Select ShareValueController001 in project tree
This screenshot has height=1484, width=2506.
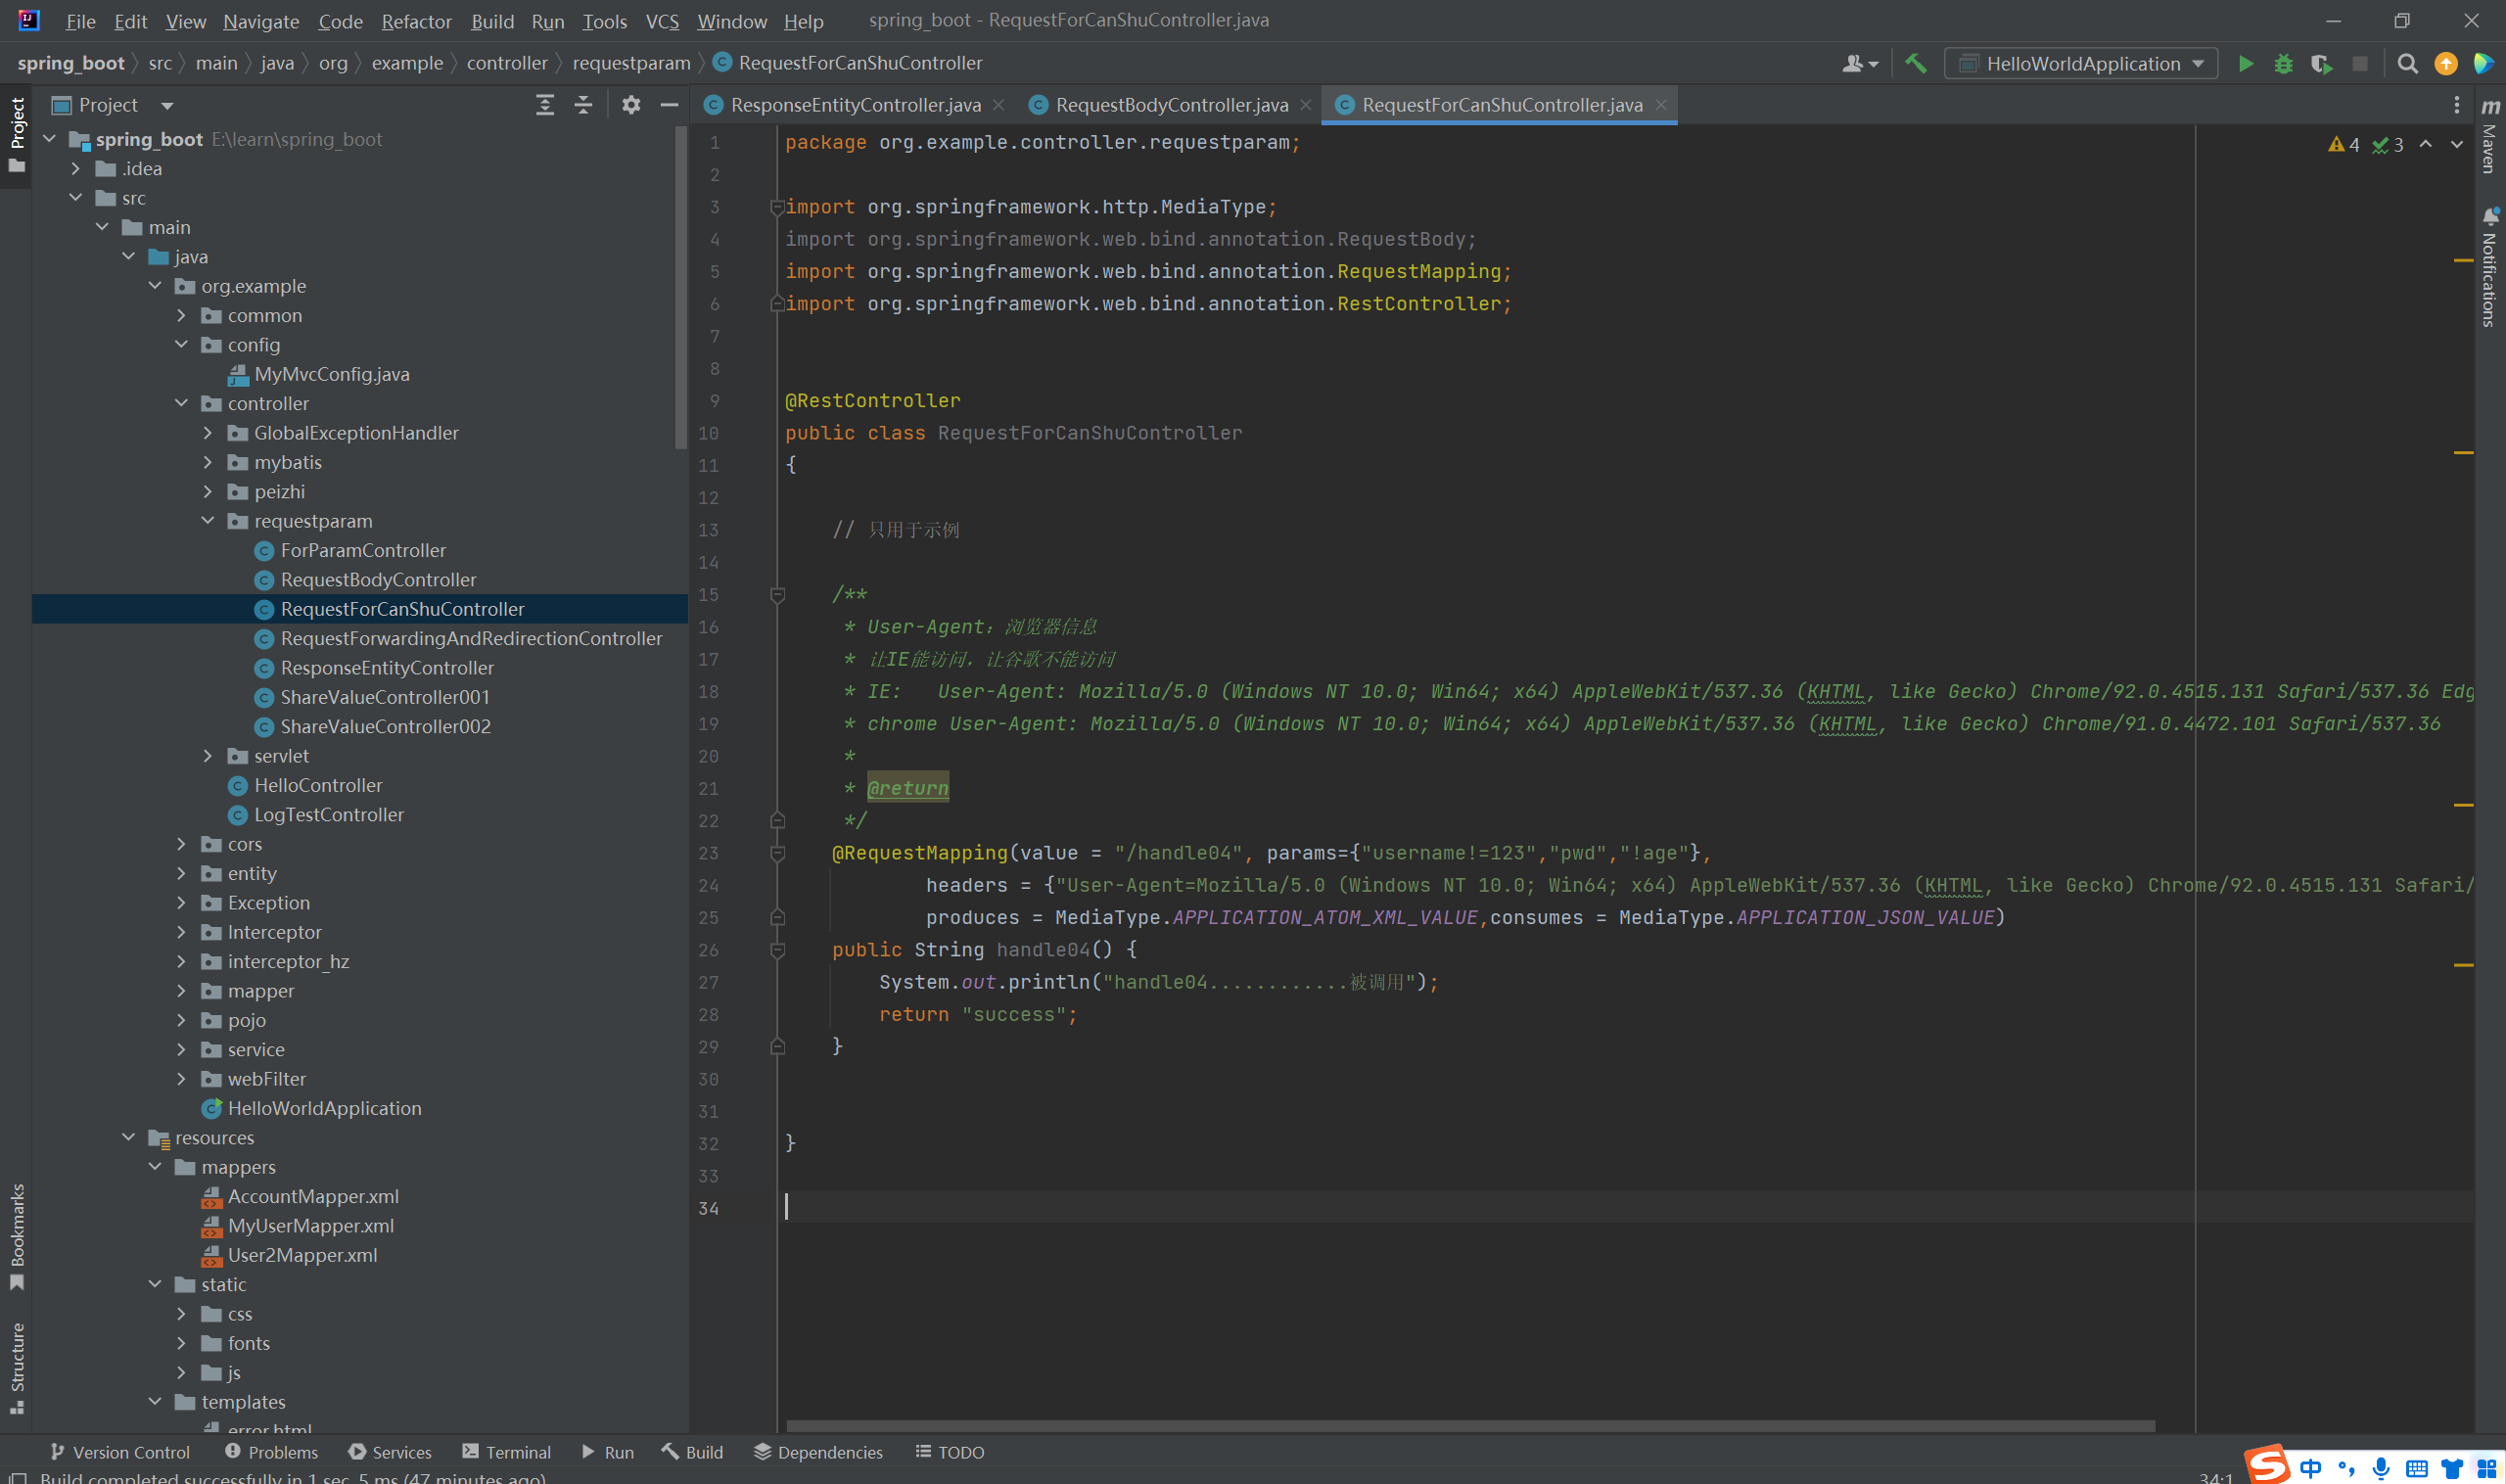pos(385,697)
